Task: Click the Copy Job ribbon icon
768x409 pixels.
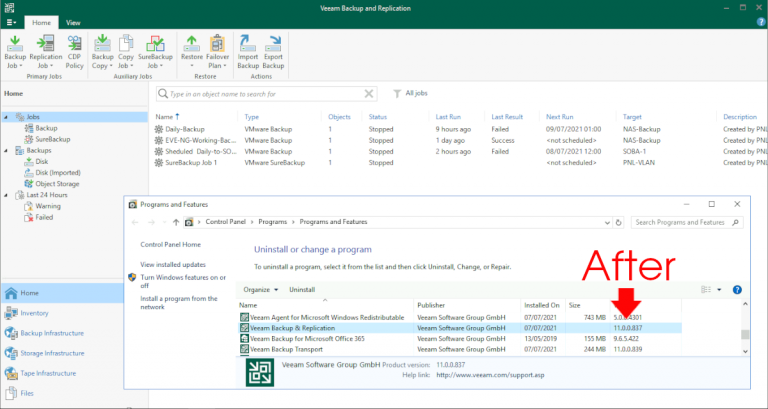Action: coord(125,52)
